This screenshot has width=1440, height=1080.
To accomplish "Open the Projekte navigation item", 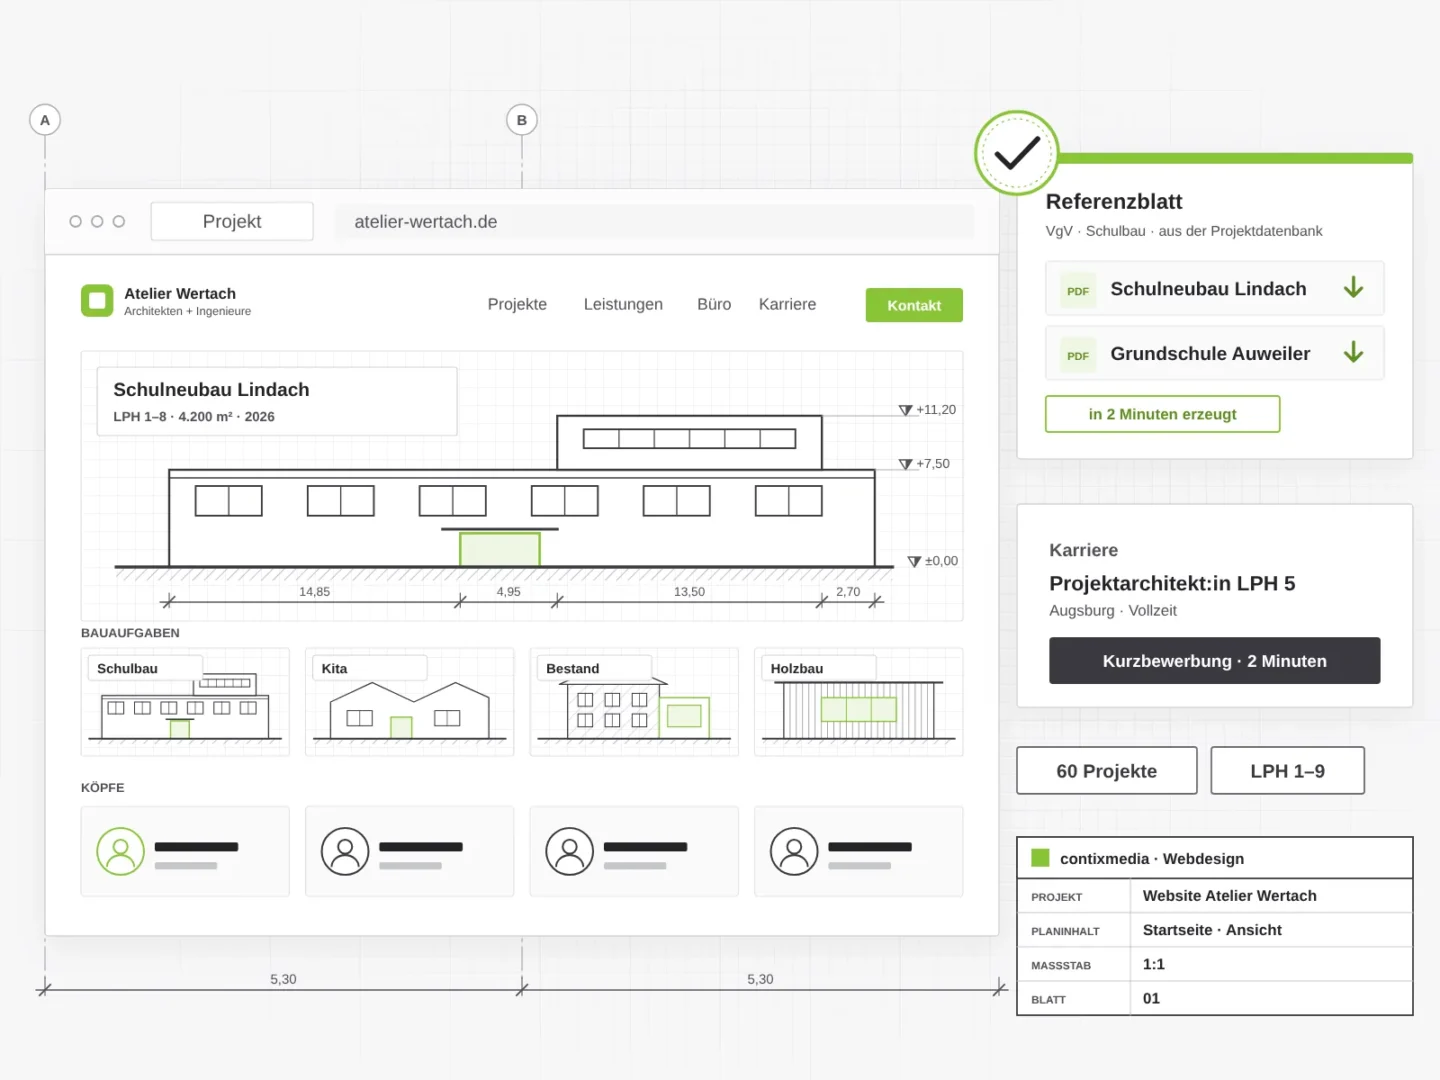I will (x=517, y=304).
